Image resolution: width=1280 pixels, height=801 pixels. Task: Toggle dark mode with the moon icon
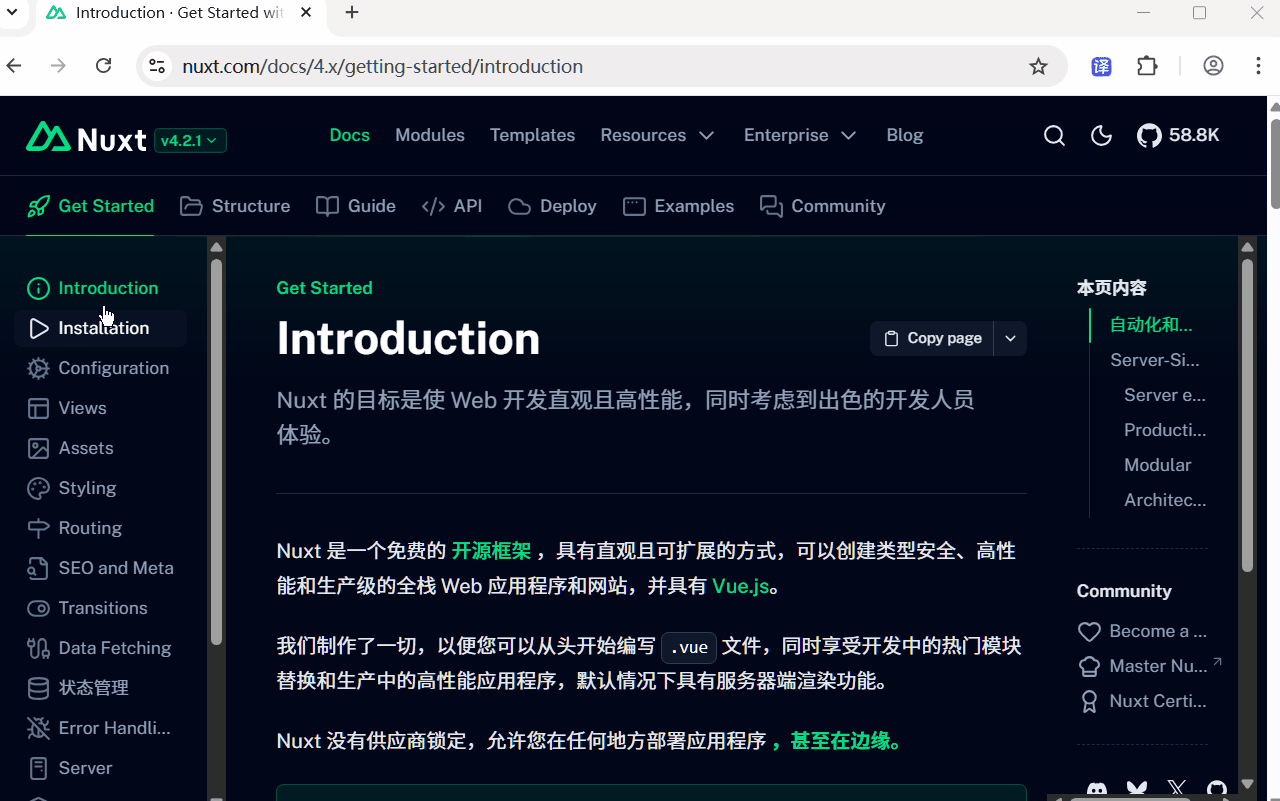click(1101, 135)
